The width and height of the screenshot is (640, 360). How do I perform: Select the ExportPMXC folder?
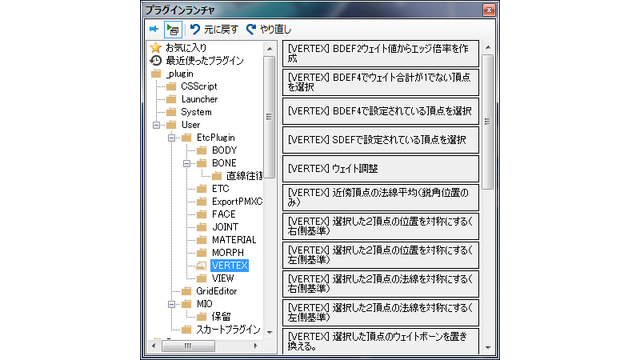click(237, 202)
